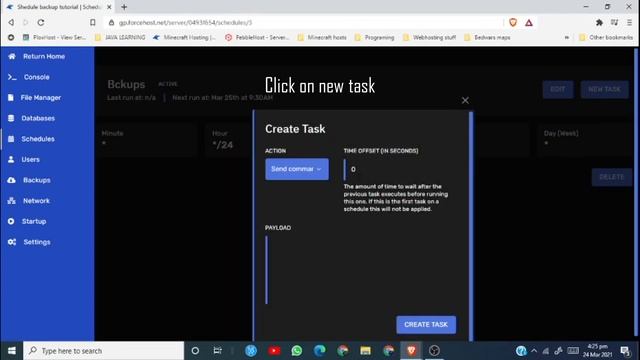Expand the hidden bookmarks overflow chevron

pos(567,38)
